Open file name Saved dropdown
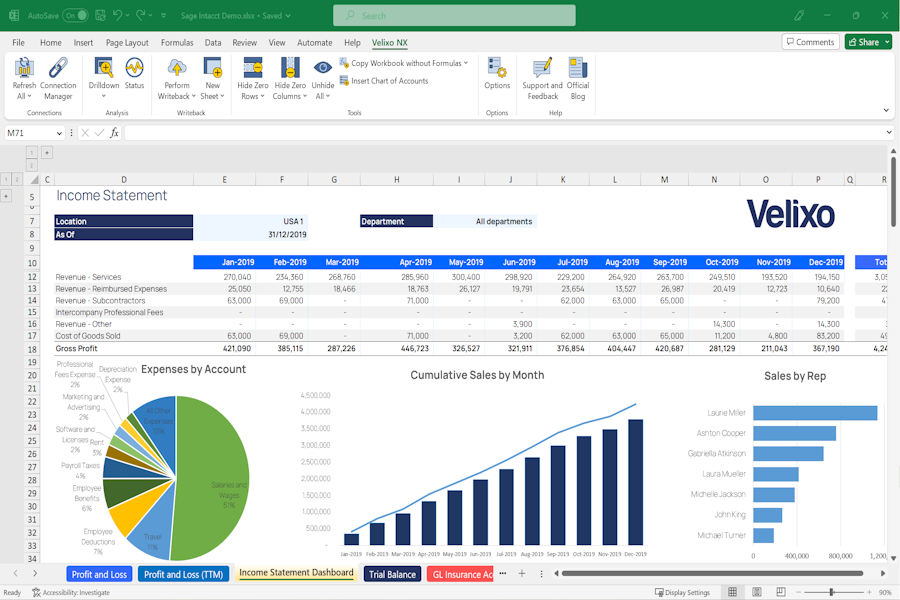 (x=288, y=16)
